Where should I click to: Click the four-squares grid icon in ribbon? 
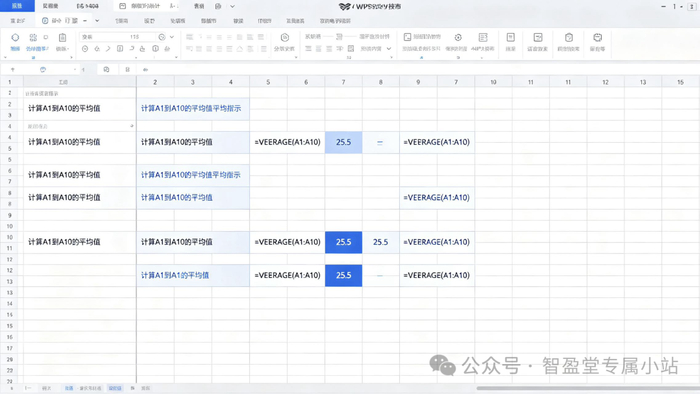tap(33, 37)
